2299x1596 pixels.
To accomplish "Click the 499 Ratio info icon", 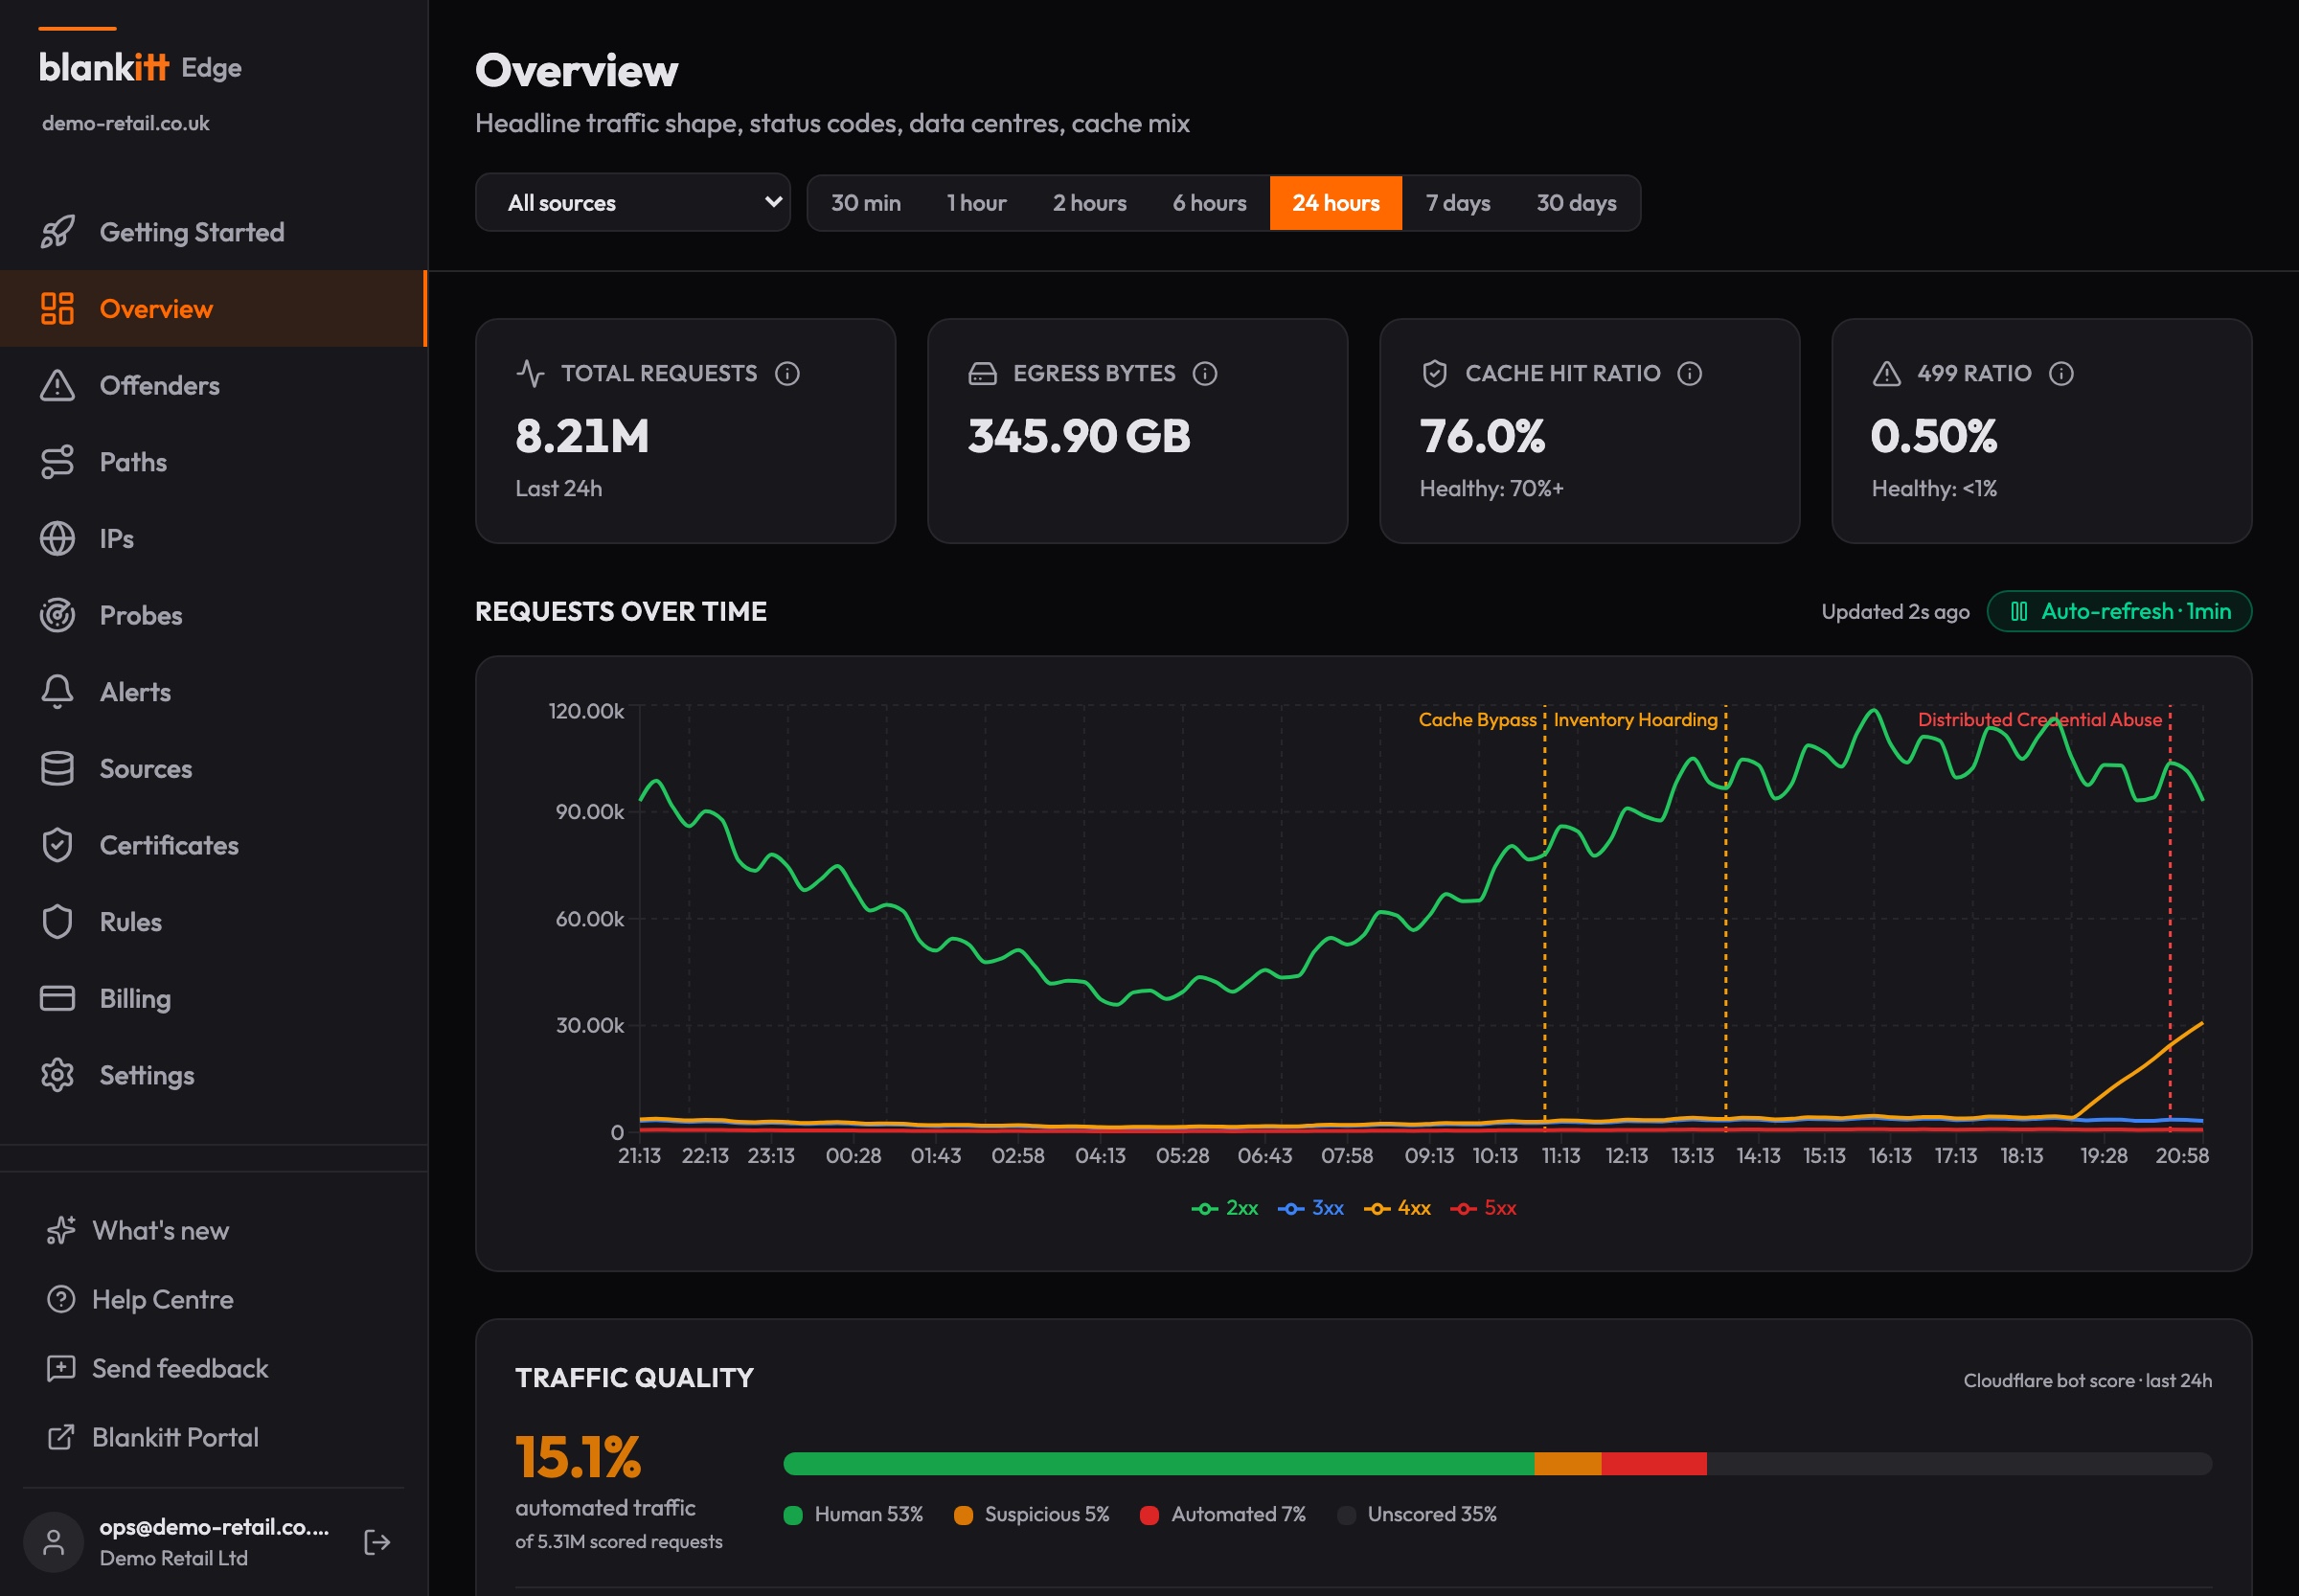I will pos(2061,374).
